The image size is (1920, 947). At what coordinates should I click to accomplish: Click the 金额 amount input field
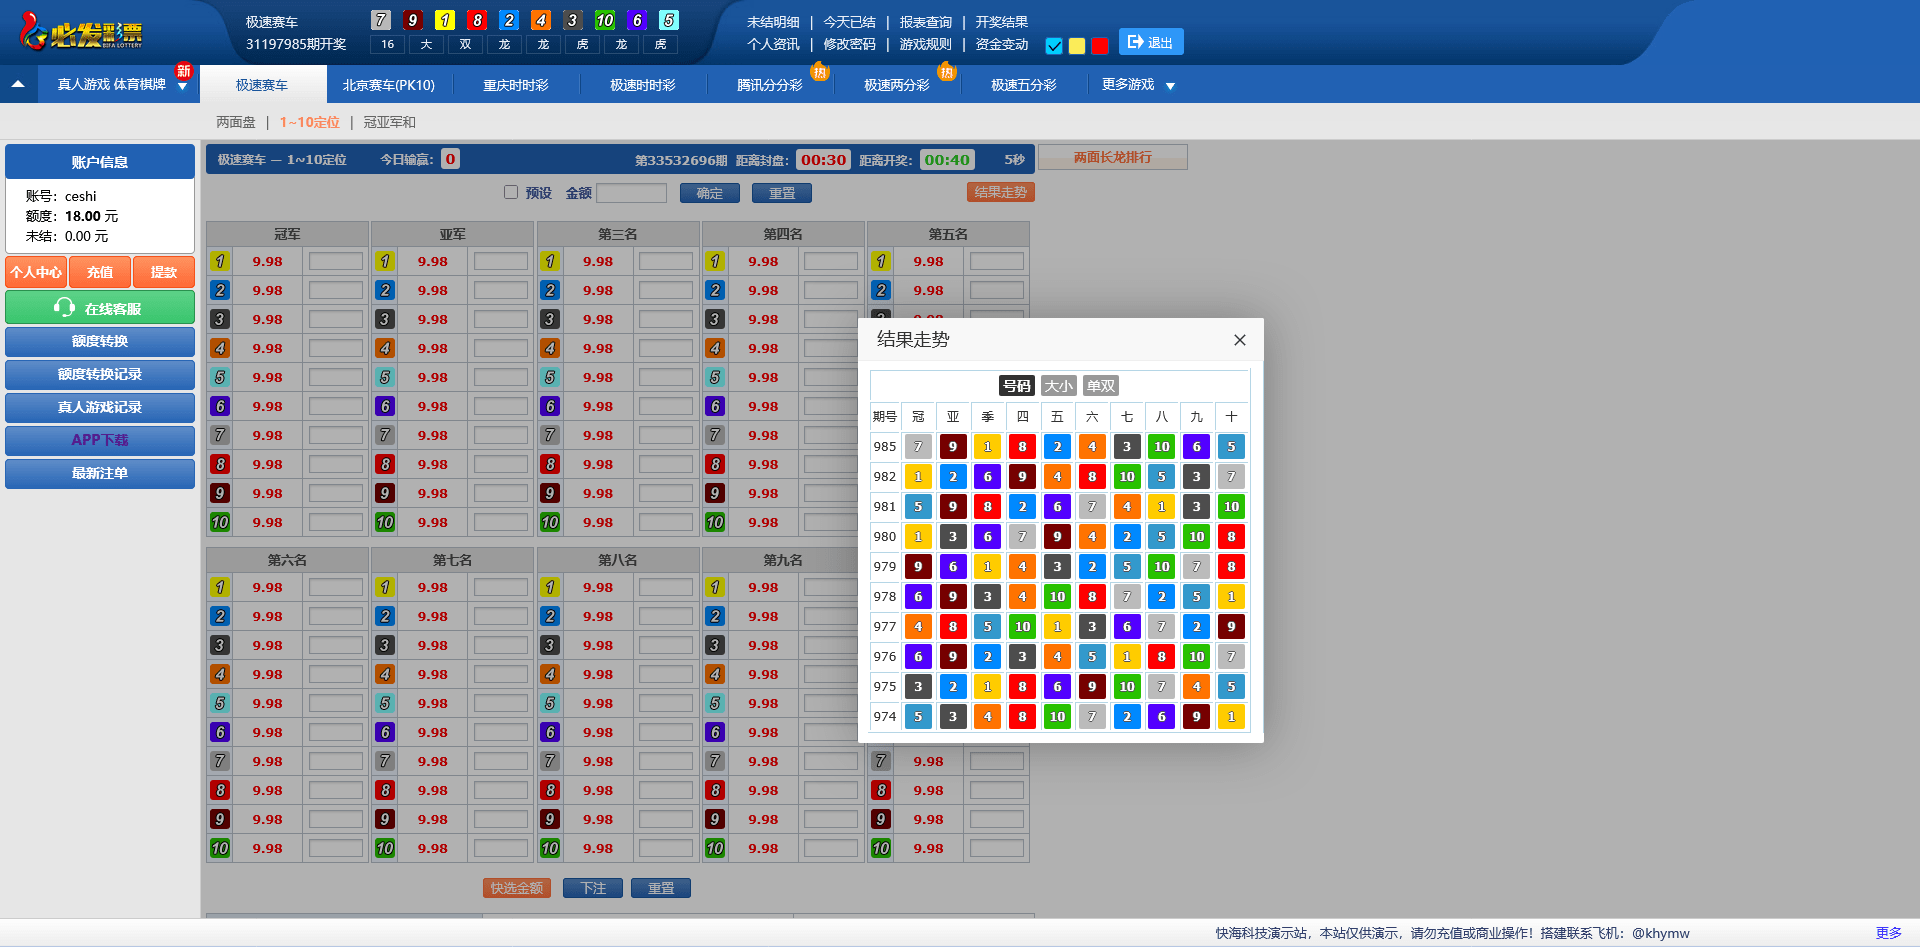pyautogui.click(x=631, y=193)
